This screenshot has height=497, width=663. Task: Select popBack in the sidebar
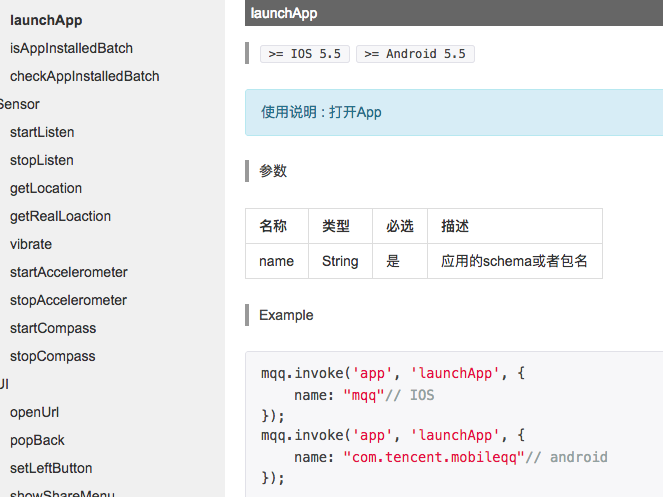point(37,440)
